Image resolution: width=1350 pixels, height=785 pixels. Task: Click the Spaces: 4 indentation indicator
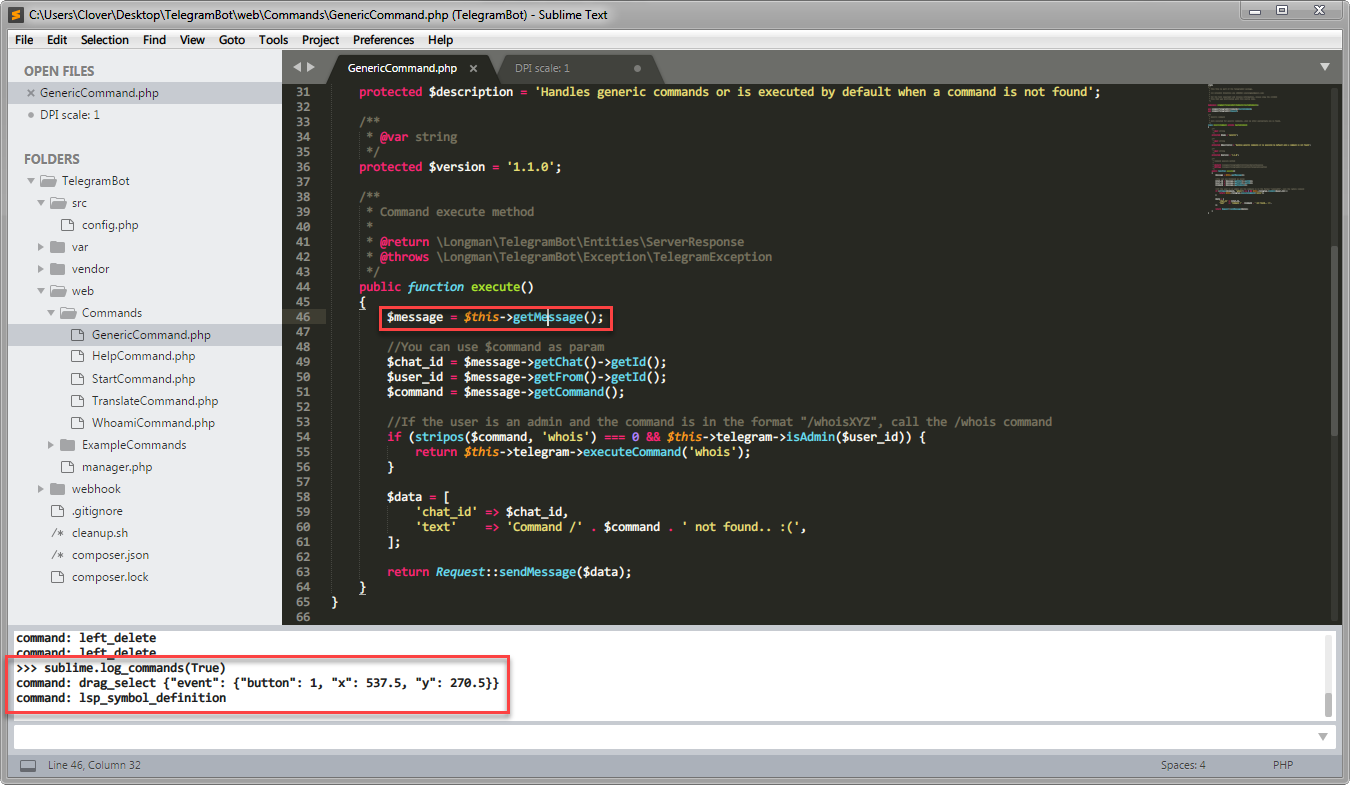tap(1183, 764)
